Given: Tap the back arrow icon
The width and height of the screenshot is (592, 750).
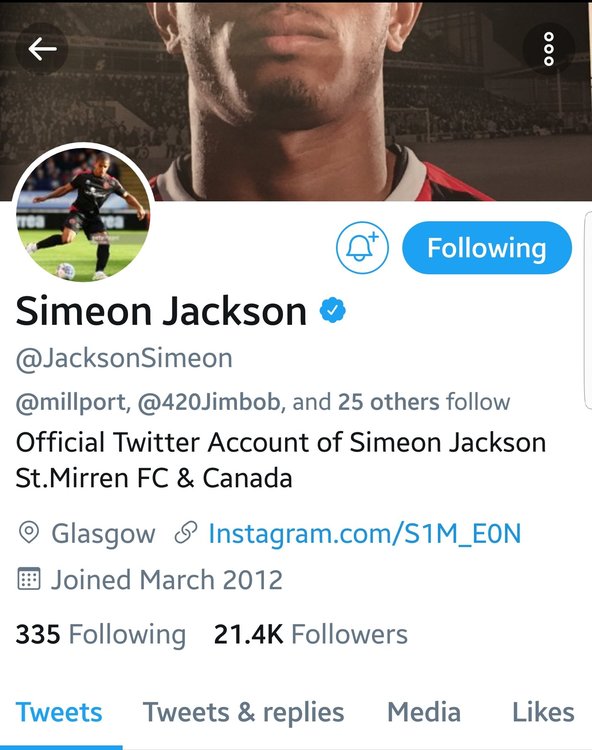Looking at the screenshot, I should [42, 49].
